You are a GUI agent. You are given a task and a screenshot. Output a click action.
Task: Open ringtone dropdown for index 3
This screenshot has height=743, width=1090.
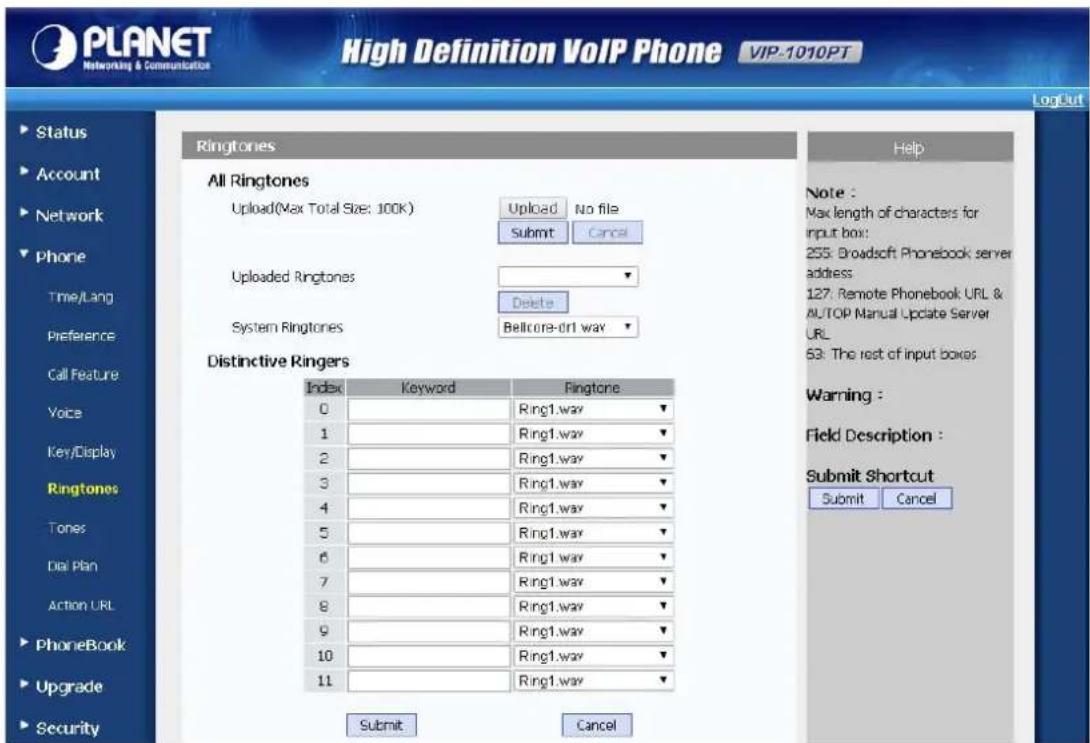click(x=593, y=483)
